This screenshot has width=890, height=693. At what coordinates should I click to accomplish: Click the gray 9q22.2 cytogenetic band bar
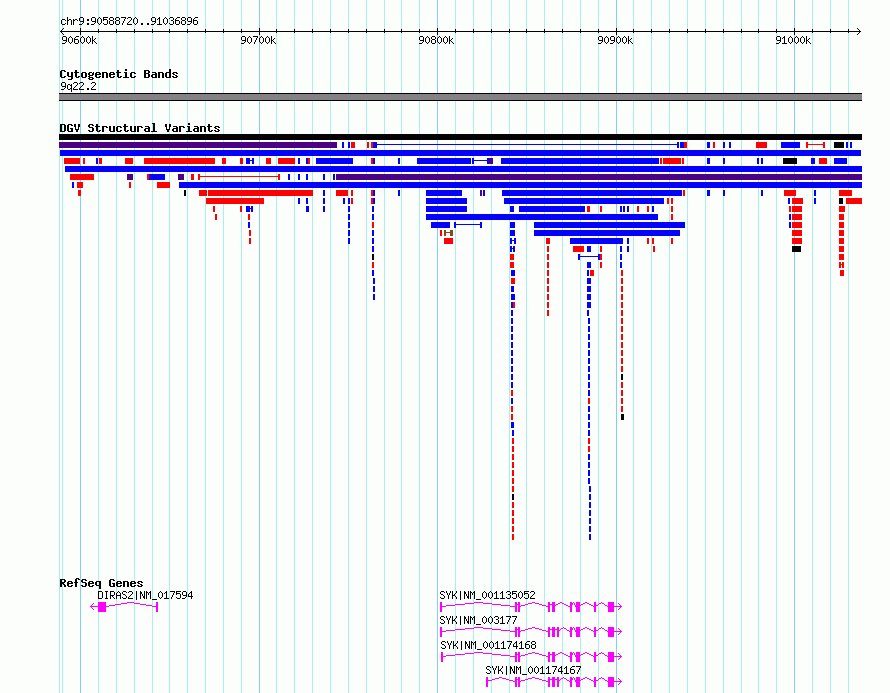(460, 97)
